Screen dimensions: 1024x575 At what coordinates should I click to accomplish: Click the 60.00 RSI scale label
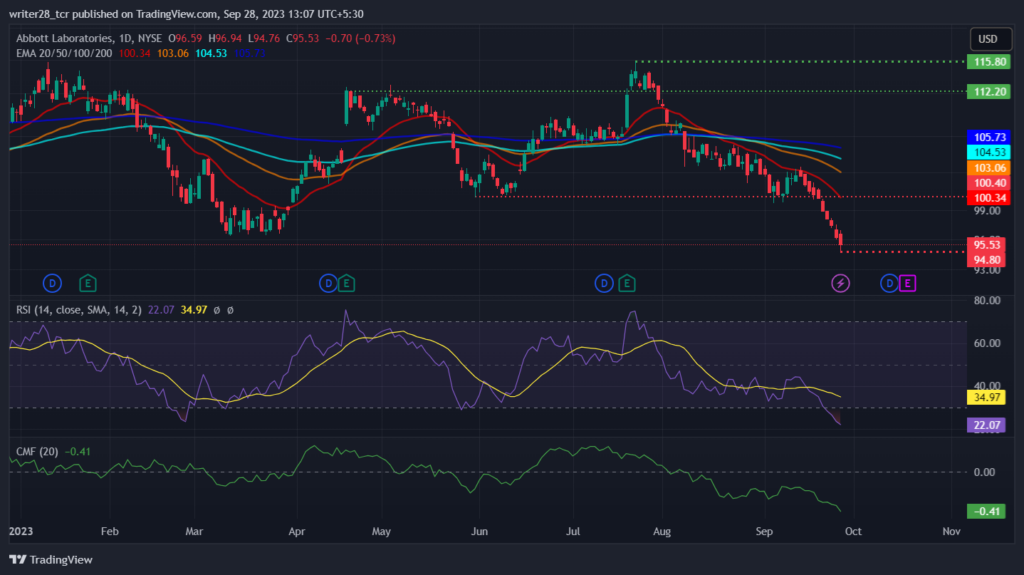click(x=987, y=343)
